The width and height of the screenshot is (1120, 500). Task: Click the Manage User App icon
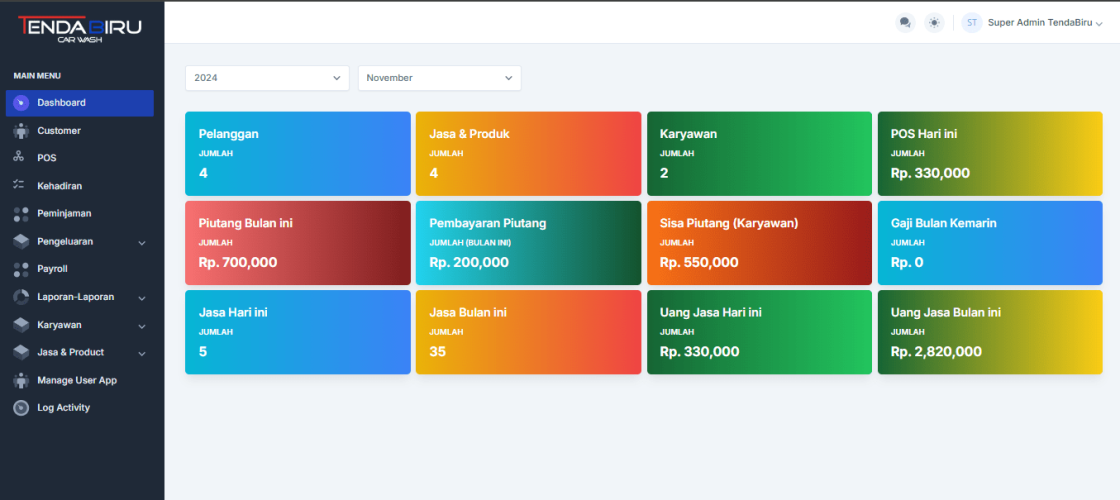[21, 380]
